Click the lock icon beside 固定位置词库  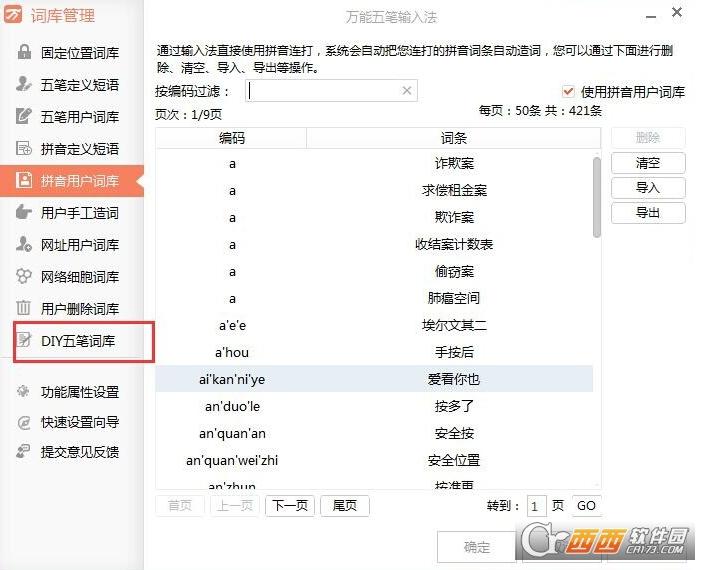(x=24, y=52)
